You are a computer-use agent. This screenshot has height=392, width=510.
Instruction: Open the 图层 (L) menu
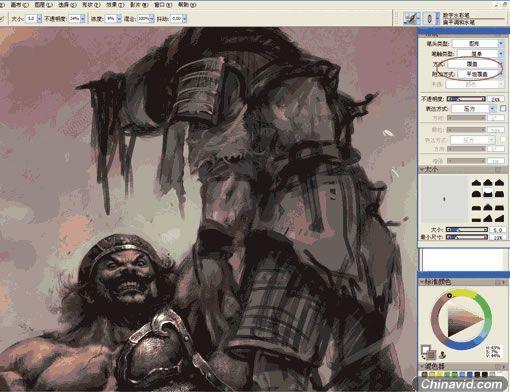click(x=43, y=5)
